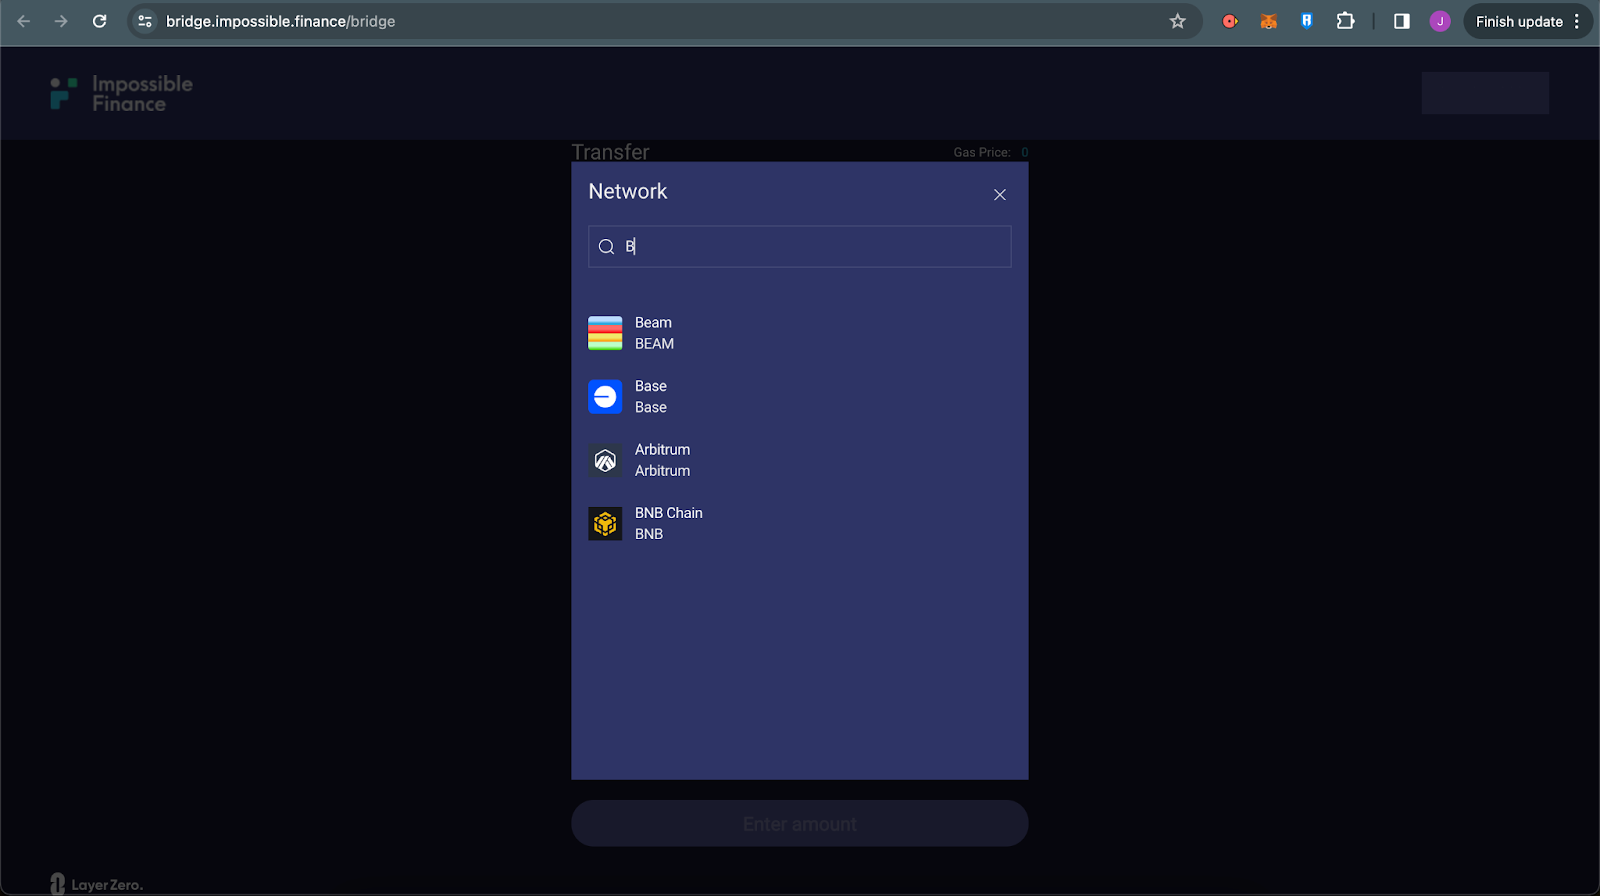Select the Base network logo
This screenshot has width=1600, height=896.
pyautogui.click(x=605, y=397)
